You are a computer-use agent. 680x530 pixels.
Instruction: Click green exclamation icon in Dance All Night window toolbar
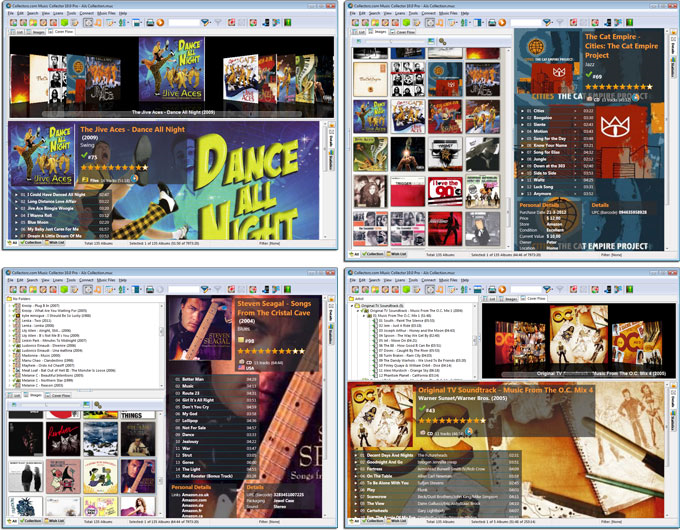(x=287, y=23)
